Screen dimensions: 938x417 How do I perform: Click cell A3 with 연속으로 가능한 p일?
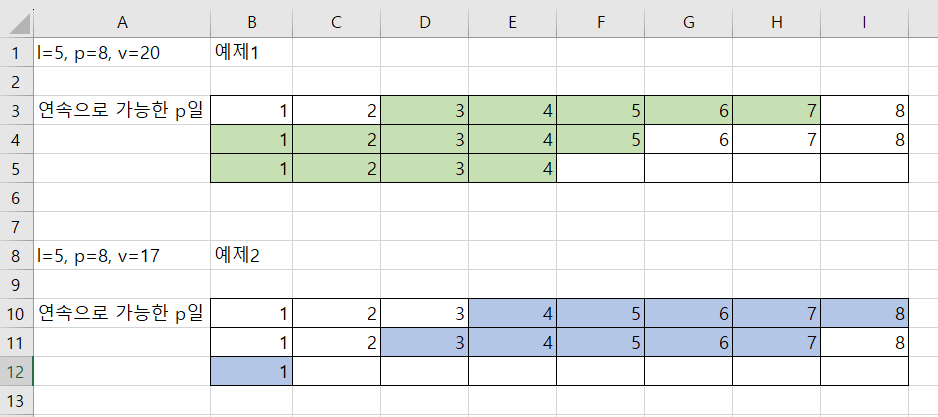[x=122, y=110]
